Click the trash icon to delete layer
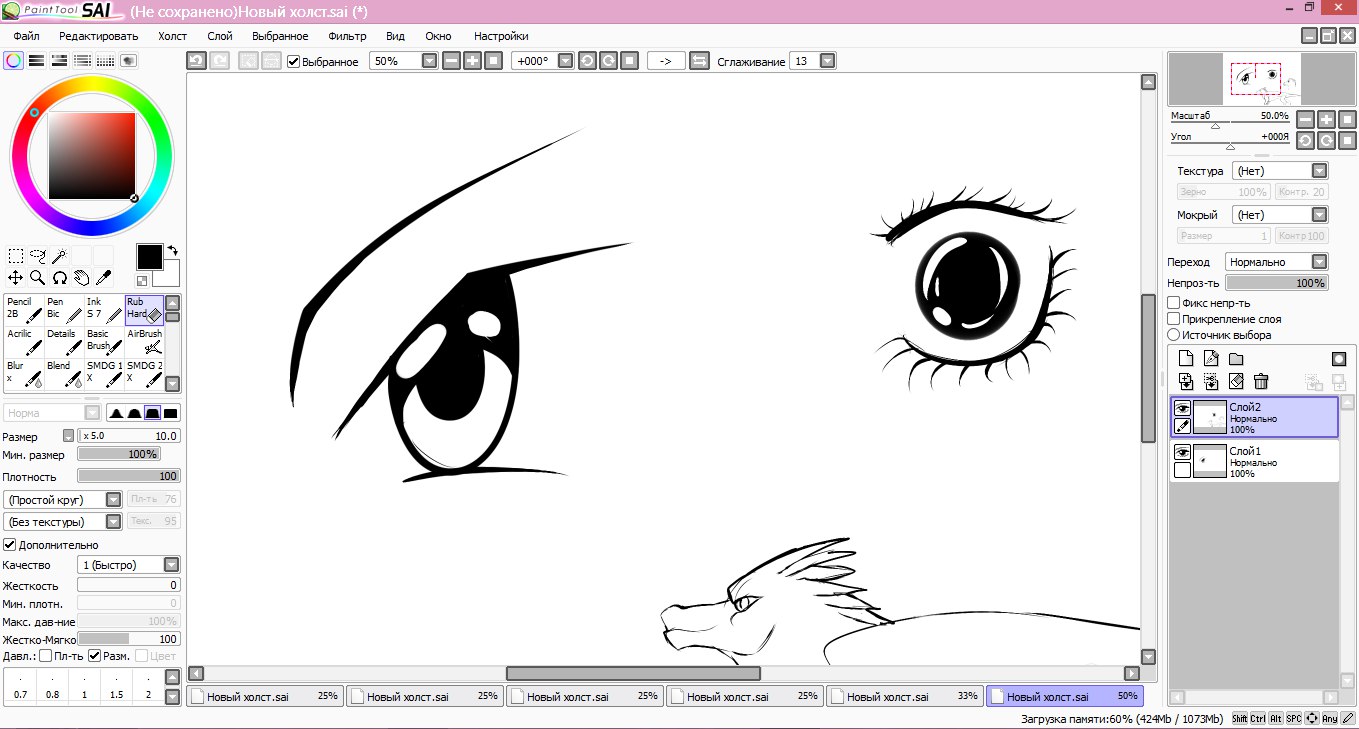 1261,381
